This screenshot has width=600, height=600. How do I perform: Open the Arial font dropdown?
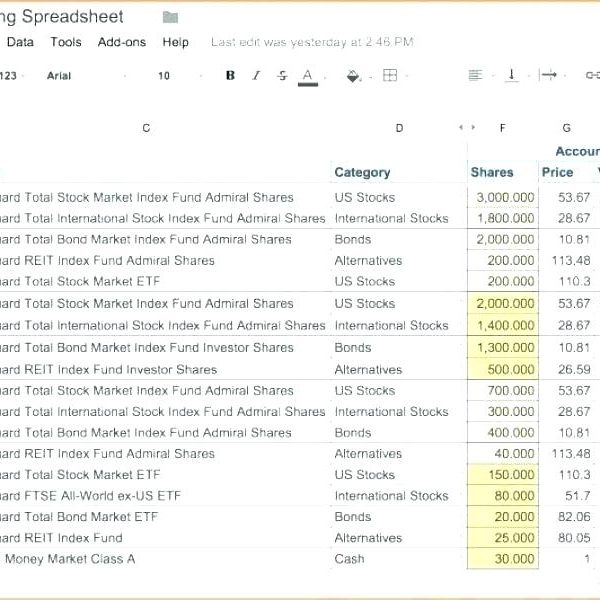[x=59, y=76]
